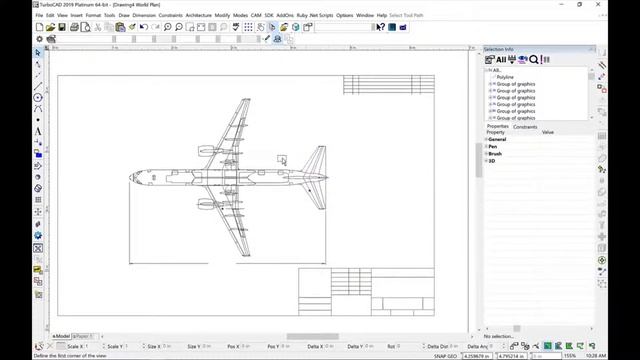
Task: Select the Point tool
Action: pos(38,120)
